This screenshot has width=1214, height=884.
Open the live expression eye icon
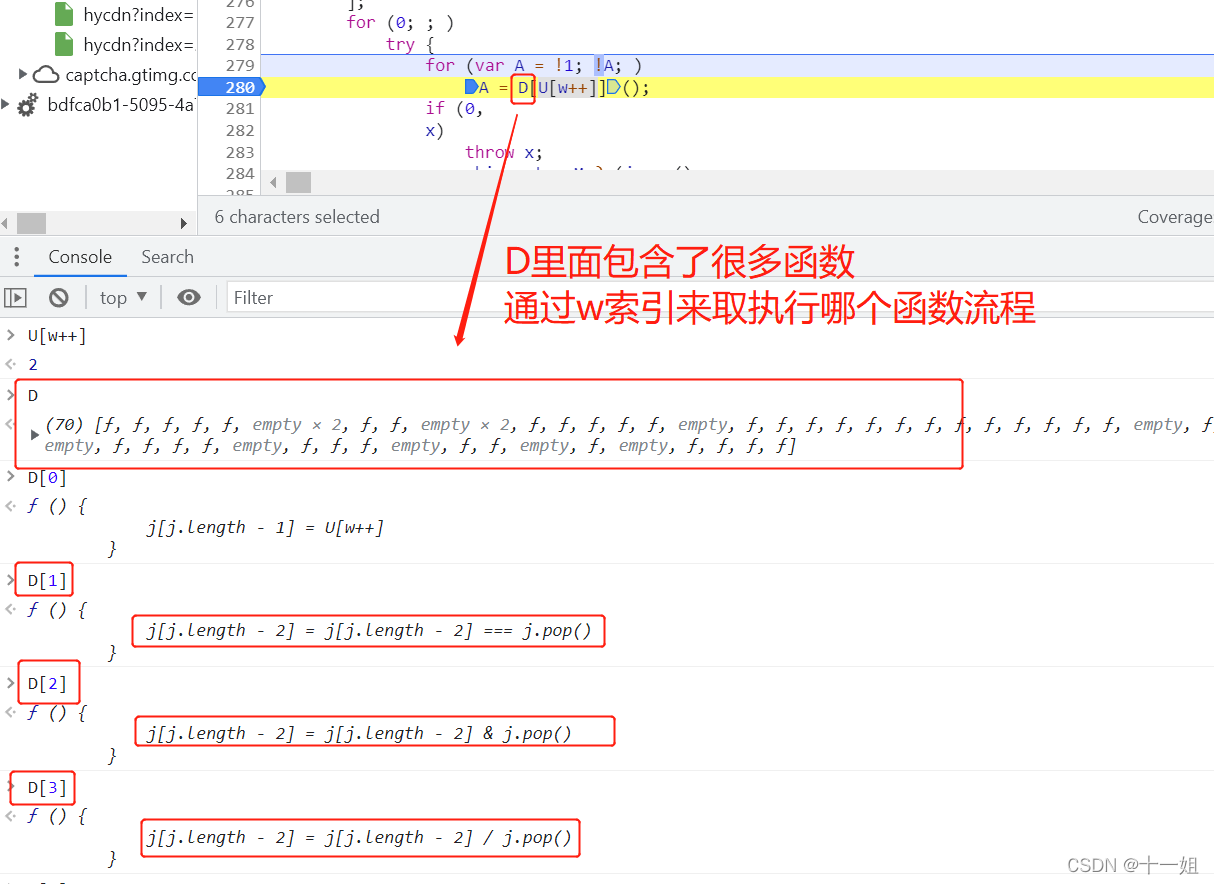[189, 297]
